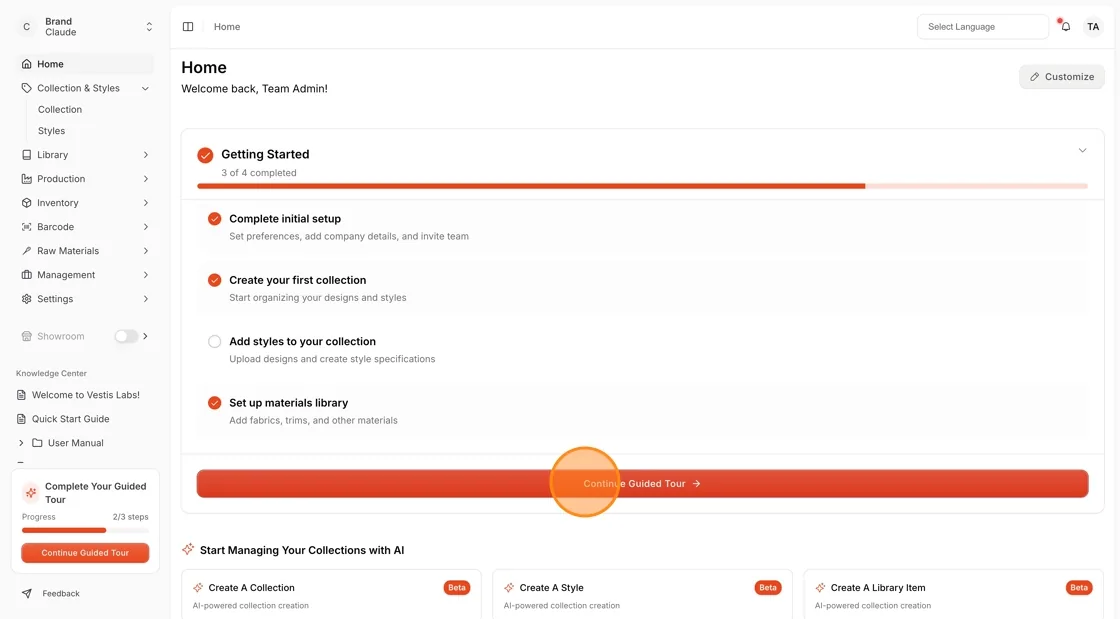This screenshot has width=1120, height=619.
Task: Open the Brand Claude workspace switcher
Action: (149, 26)
